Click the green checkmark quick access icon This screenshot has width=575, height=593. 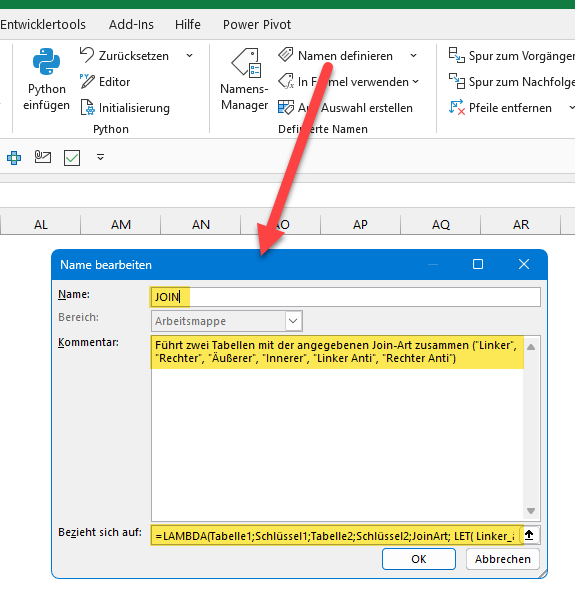click(x=72, y=157)
